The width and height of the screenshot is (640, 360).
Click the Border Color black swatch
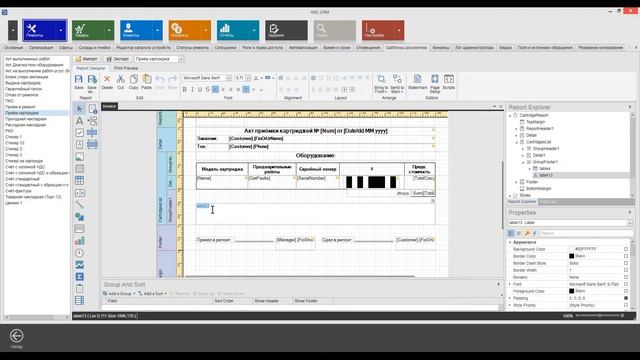[x=571, y=256]
